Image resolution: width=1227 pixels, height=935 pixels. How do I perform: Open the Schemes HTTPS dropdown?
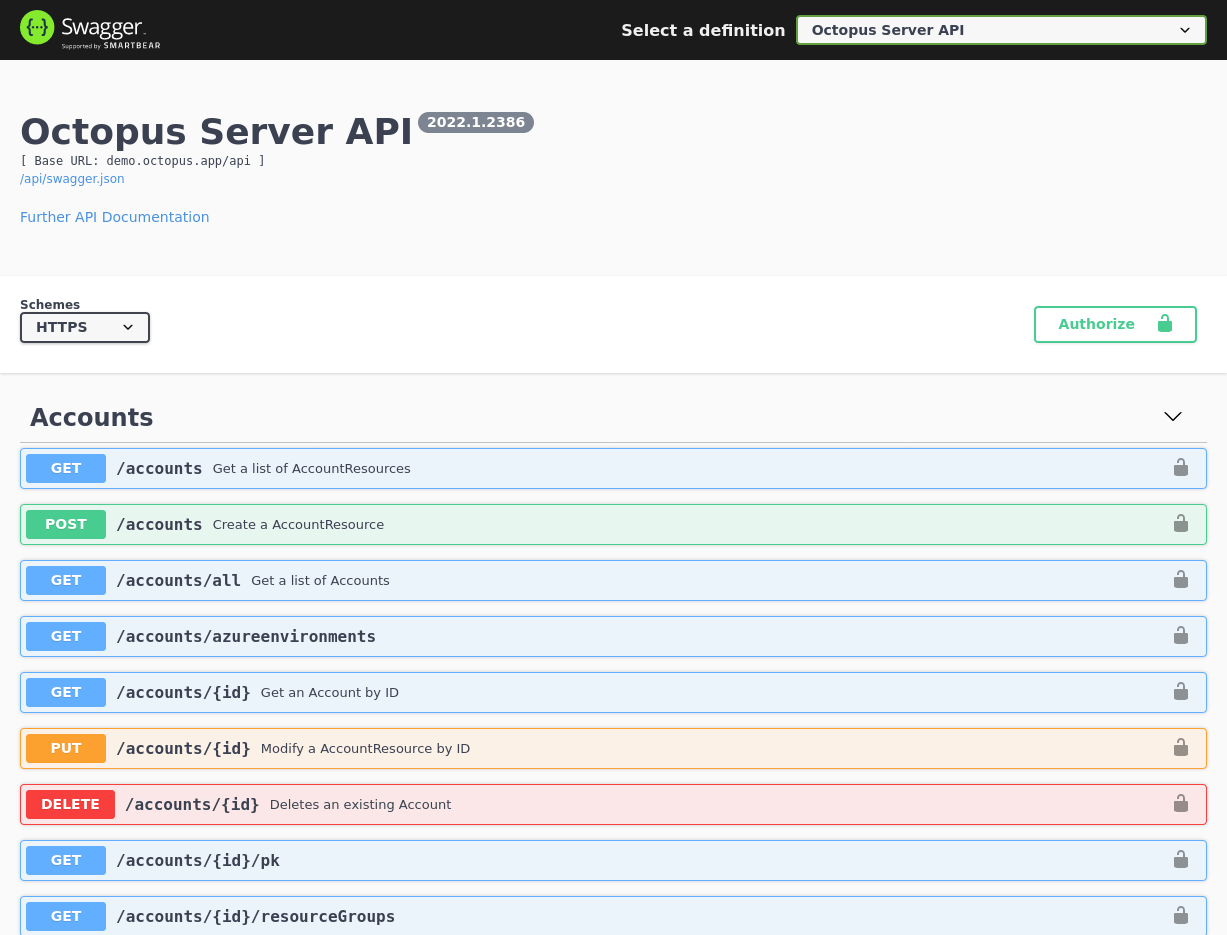tap(84, 327)
